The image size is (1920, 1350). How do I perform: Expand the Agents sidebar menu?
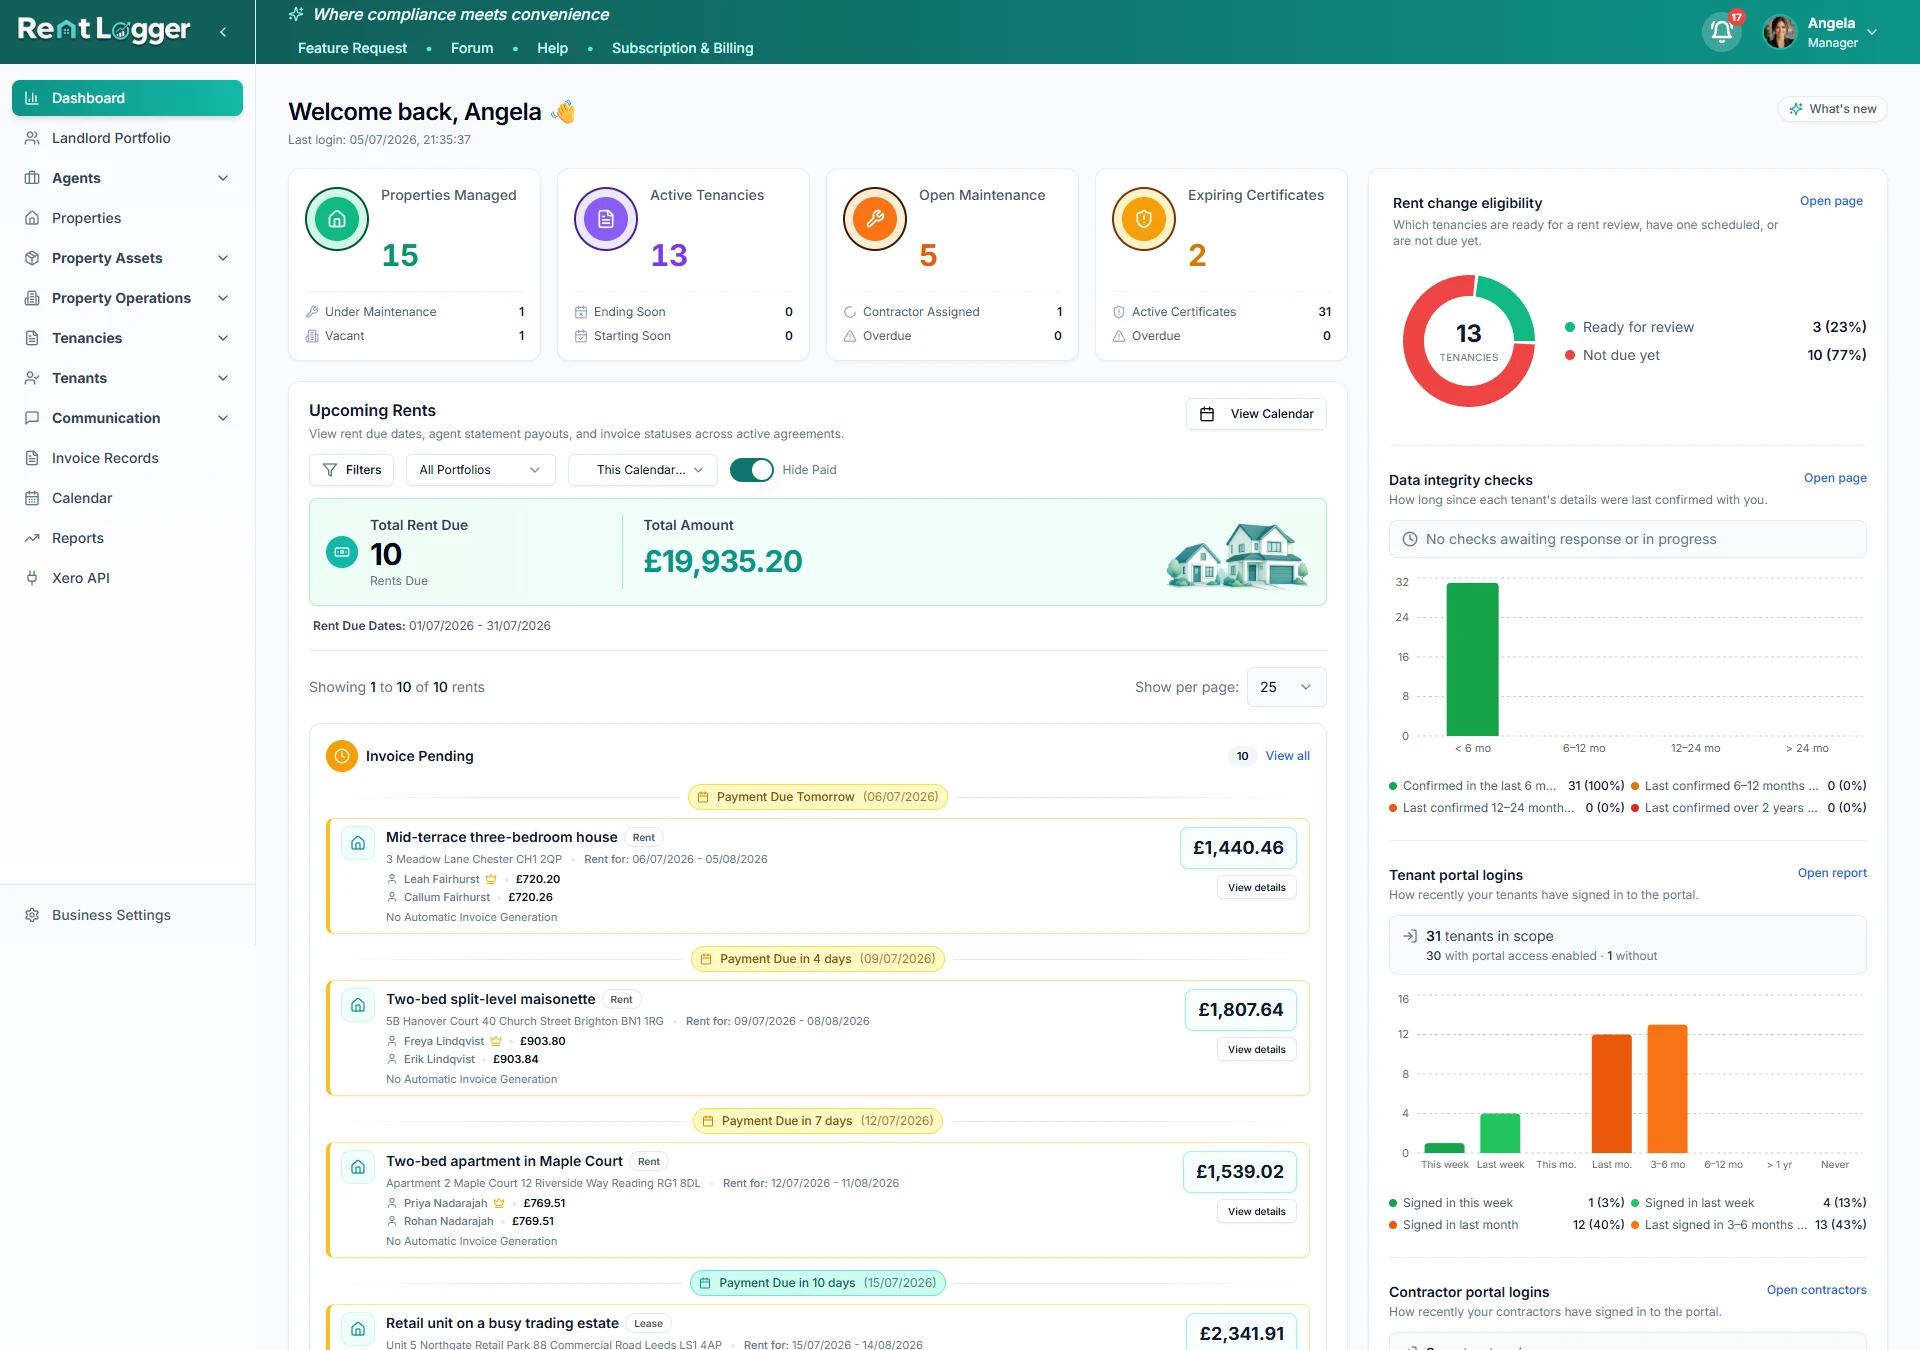(127, 178)
